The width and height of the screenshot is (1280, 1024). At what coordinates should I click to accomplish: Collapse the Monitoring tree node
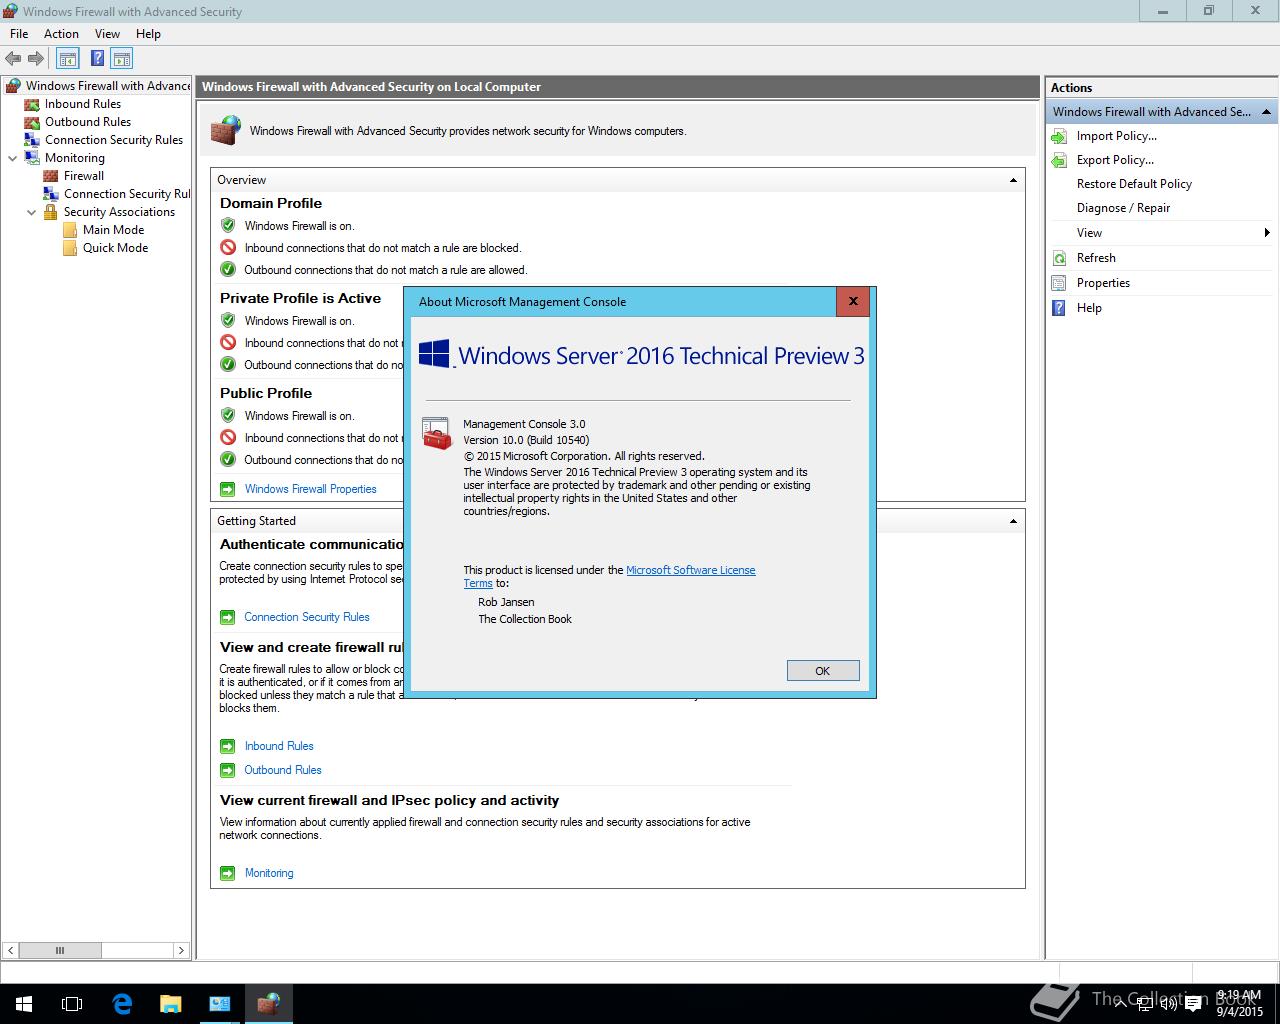pyautogui.click(x=12, y=158)
